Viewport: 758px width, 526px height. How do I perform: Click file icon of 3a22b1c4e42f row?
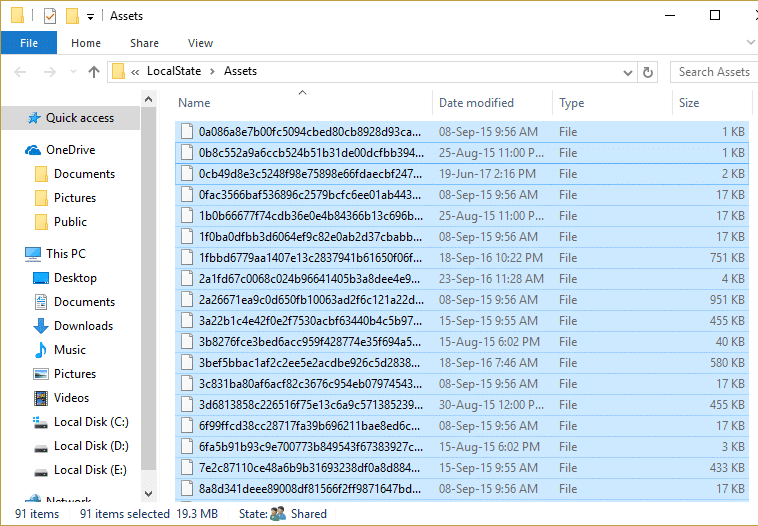click(x=187, y=321)
